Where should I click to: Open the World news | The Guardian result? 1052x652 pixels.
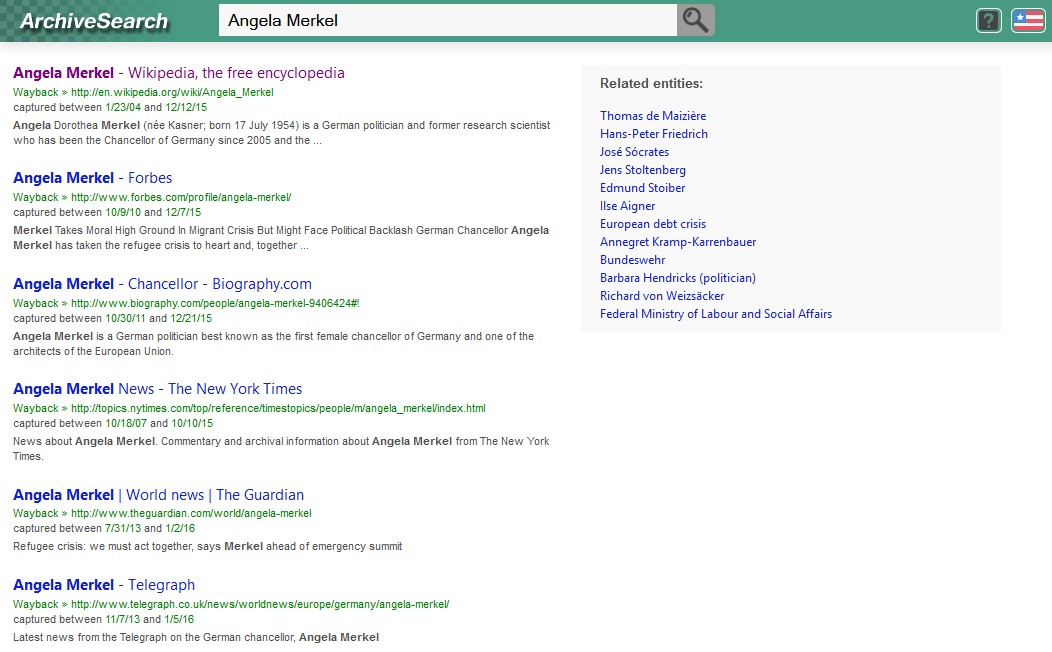point(158,495)
